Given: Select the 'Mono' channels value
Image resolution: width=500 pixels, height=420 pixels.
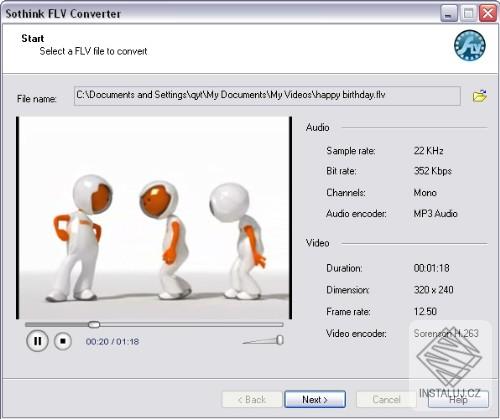Looking at the screenshot, I should (x=425, y=192).
